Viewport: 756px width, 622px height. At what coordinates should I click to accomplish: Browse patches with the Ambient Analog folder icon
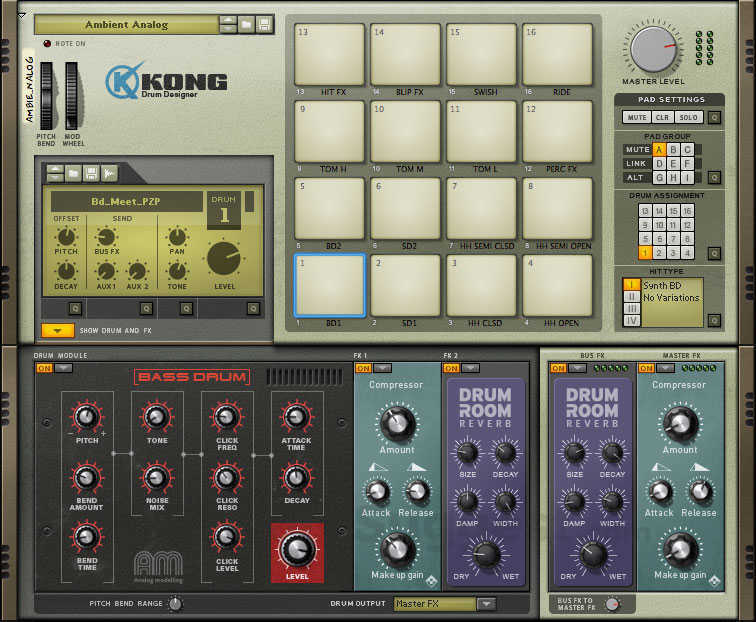(x=247, y=24)
